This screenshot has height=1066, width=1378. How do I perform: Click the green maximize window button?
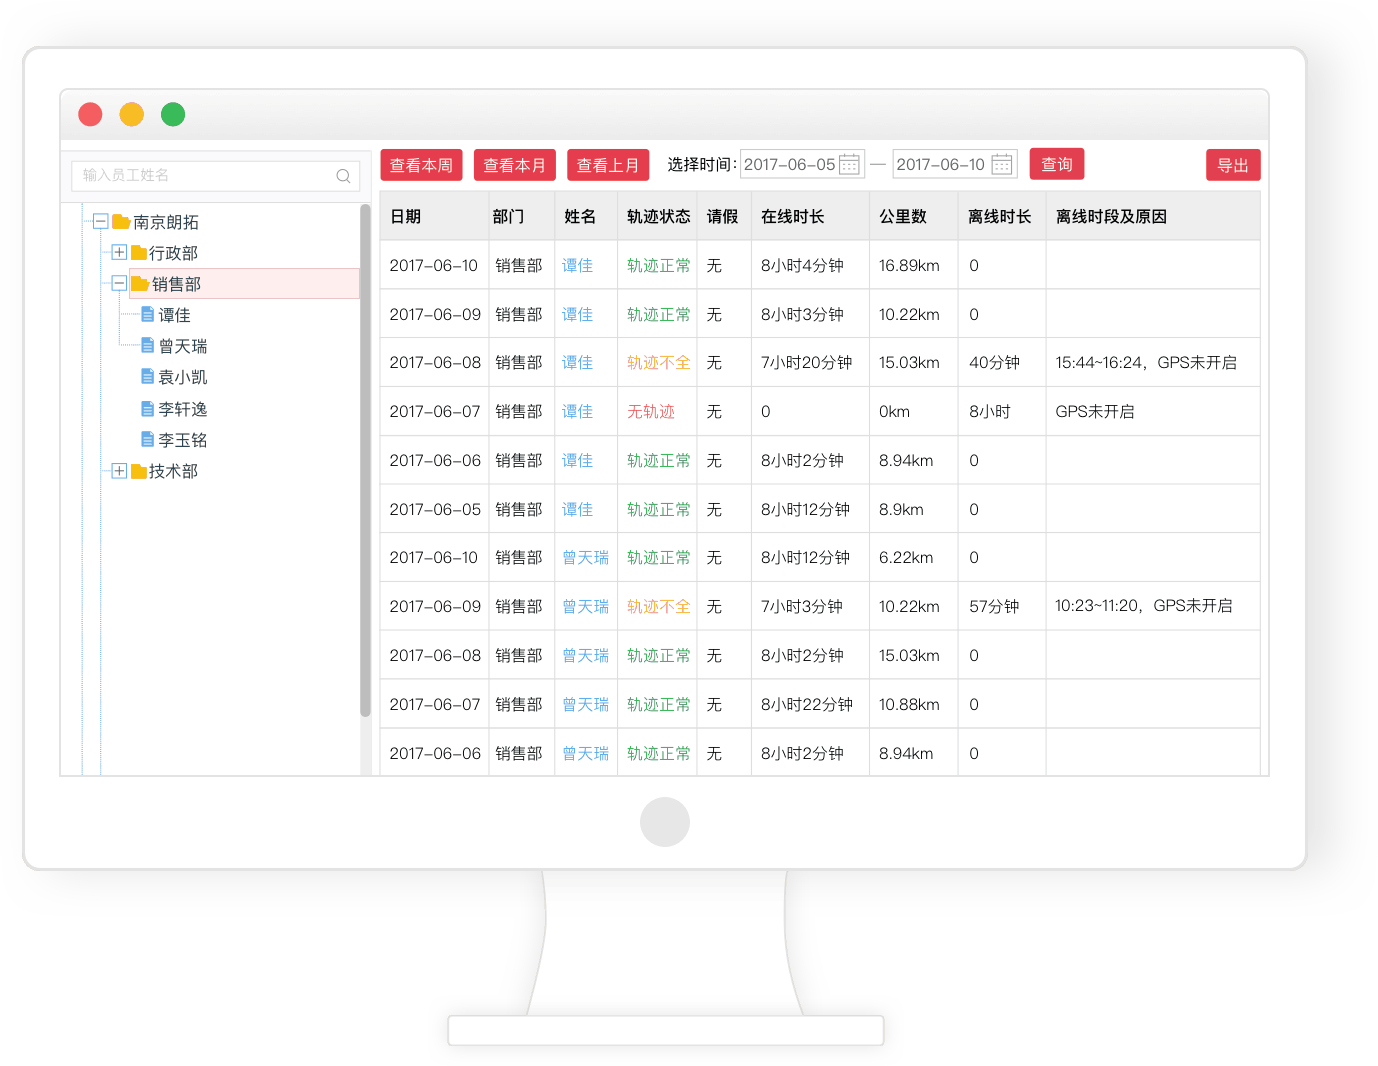pos(173,114)
